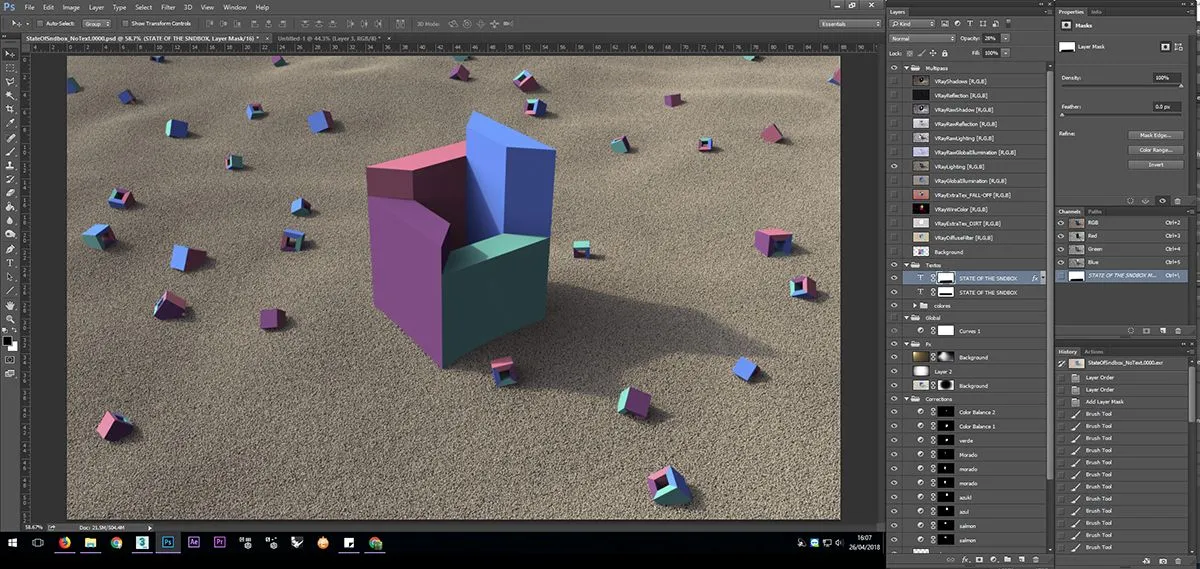Select the Eraser tool

tap(12, 193)
